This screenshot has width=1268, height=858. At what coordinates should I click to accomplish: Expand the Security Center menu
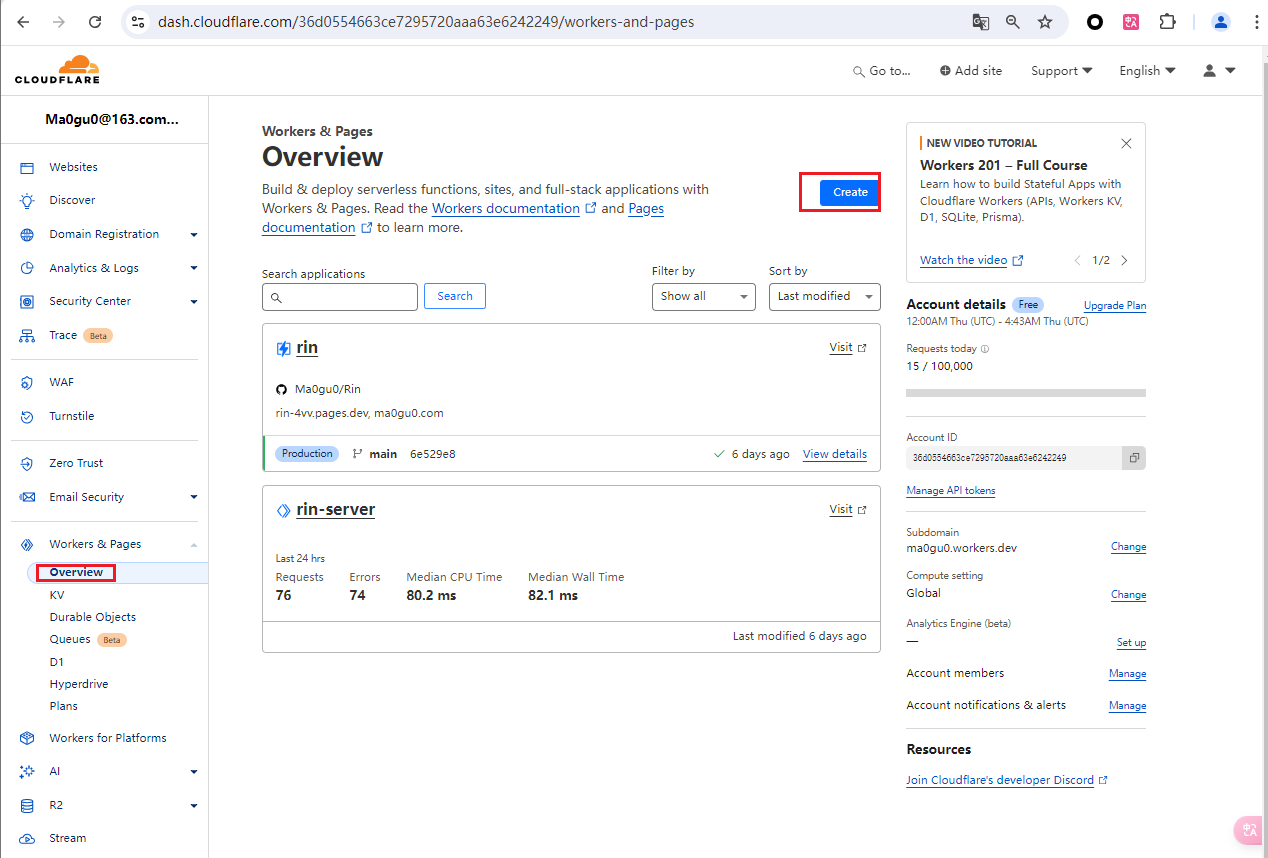point(194,302)
